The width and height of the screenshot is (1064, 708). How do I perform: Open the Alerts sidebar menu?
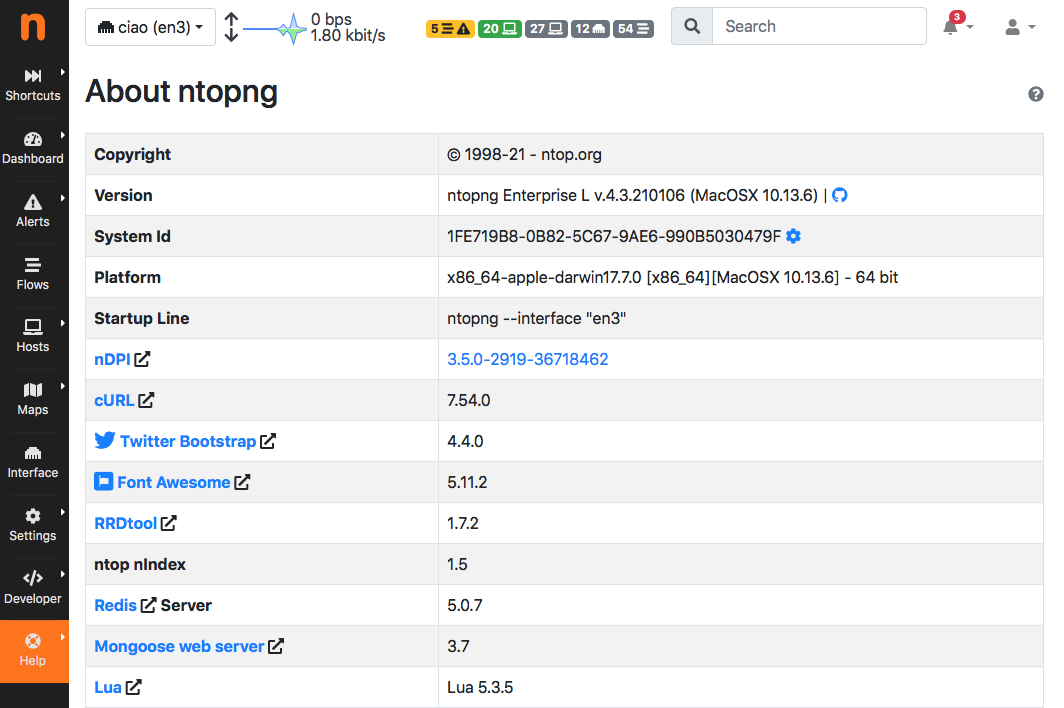point(34,211)
